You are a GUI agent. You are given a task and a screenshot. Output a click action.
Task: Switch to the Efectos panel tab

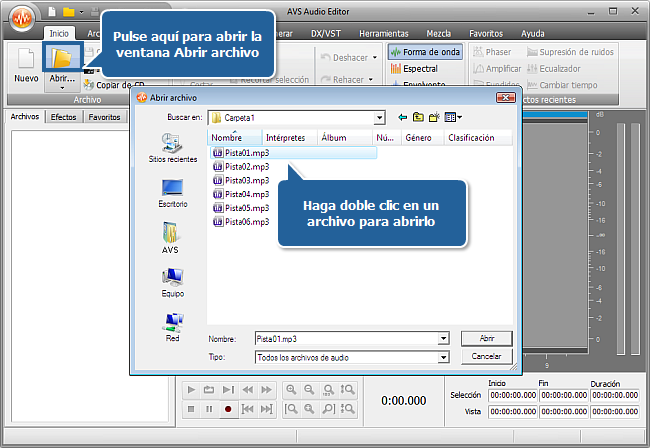click(x=64, y=117)
